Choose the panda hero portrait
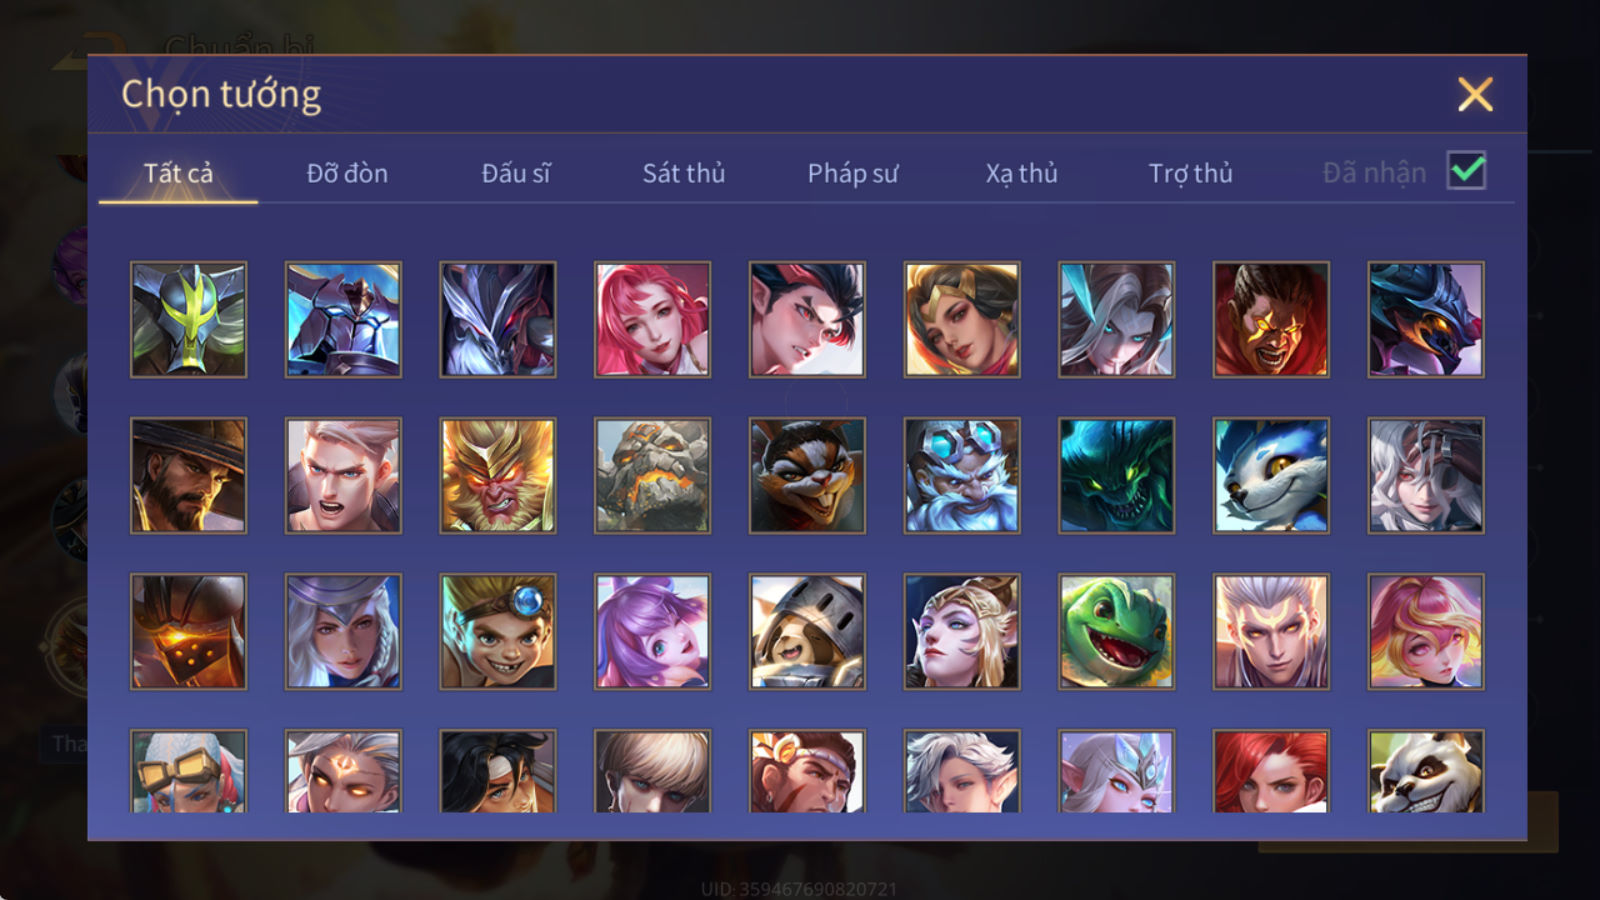The image size is (1600, 900). pos(1425,770)
